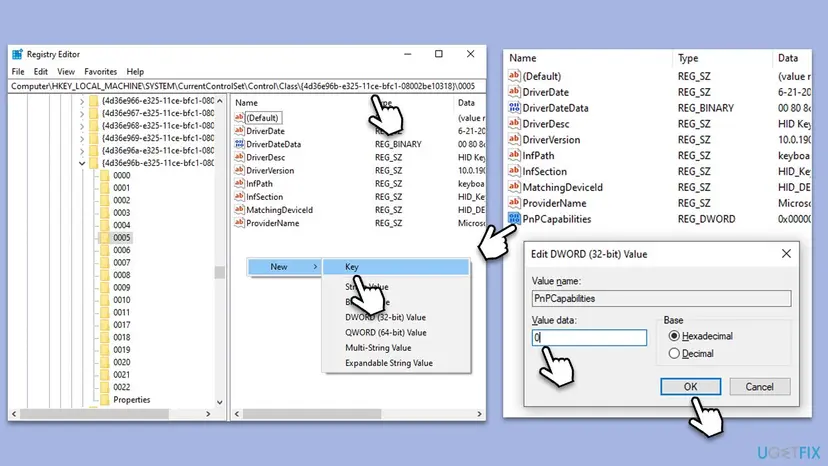Image resolution: width=828 pixels, height=466 pixels.
Task: Select the ProviderName string icon in Registry Editor
Action: pos(239,223)
